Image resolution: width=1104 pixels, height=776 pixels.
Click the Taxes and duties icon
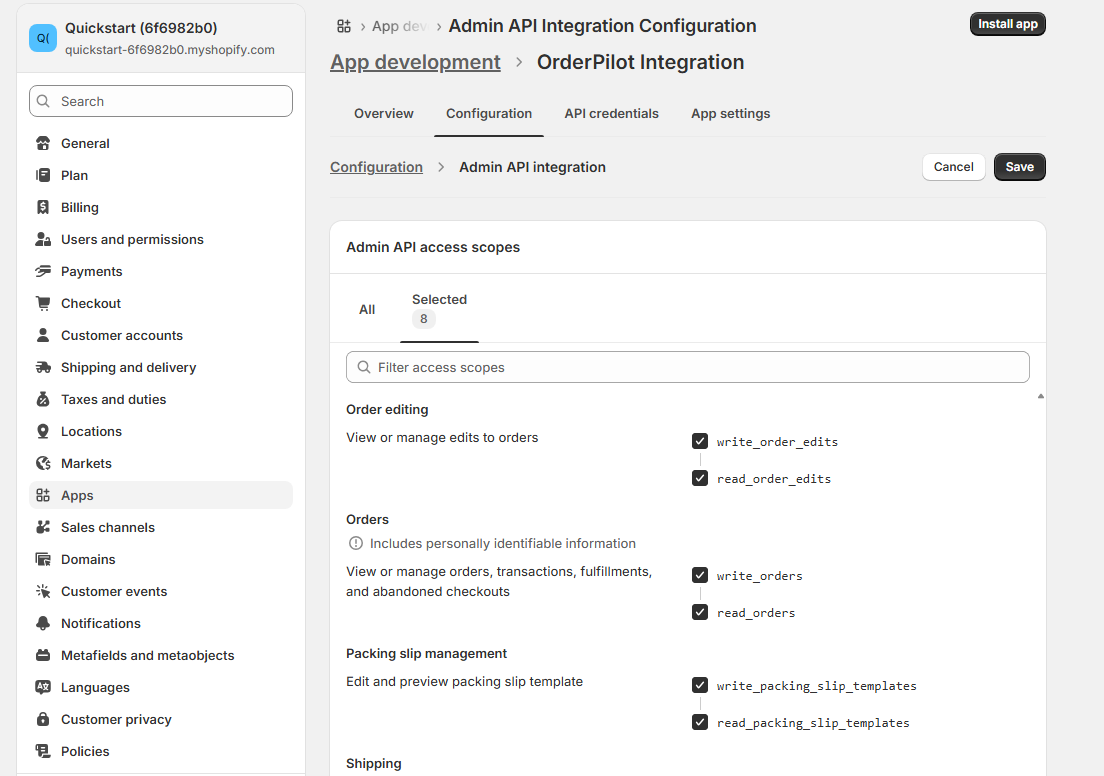point(44,399)
